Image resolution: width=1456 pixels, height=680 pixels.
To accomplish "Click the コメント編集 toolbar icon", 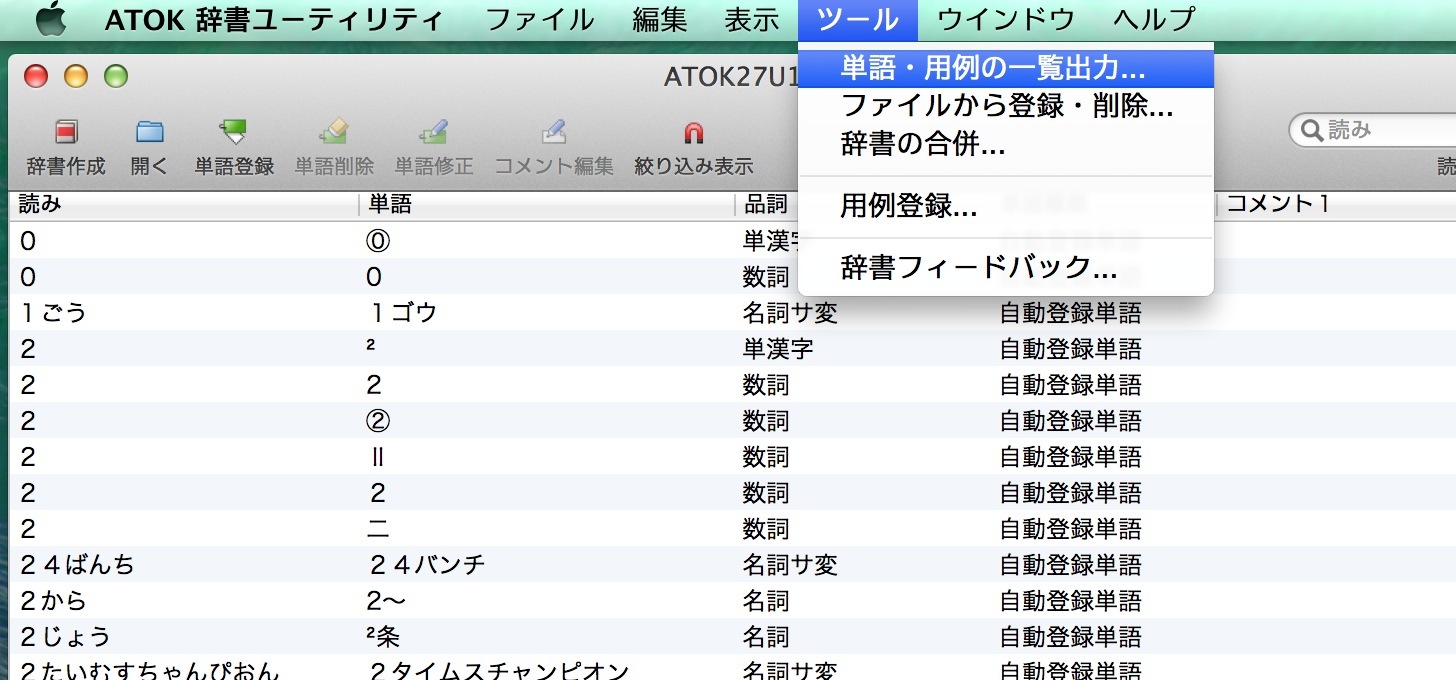I will pyautogui.click(x=554, y=132).
